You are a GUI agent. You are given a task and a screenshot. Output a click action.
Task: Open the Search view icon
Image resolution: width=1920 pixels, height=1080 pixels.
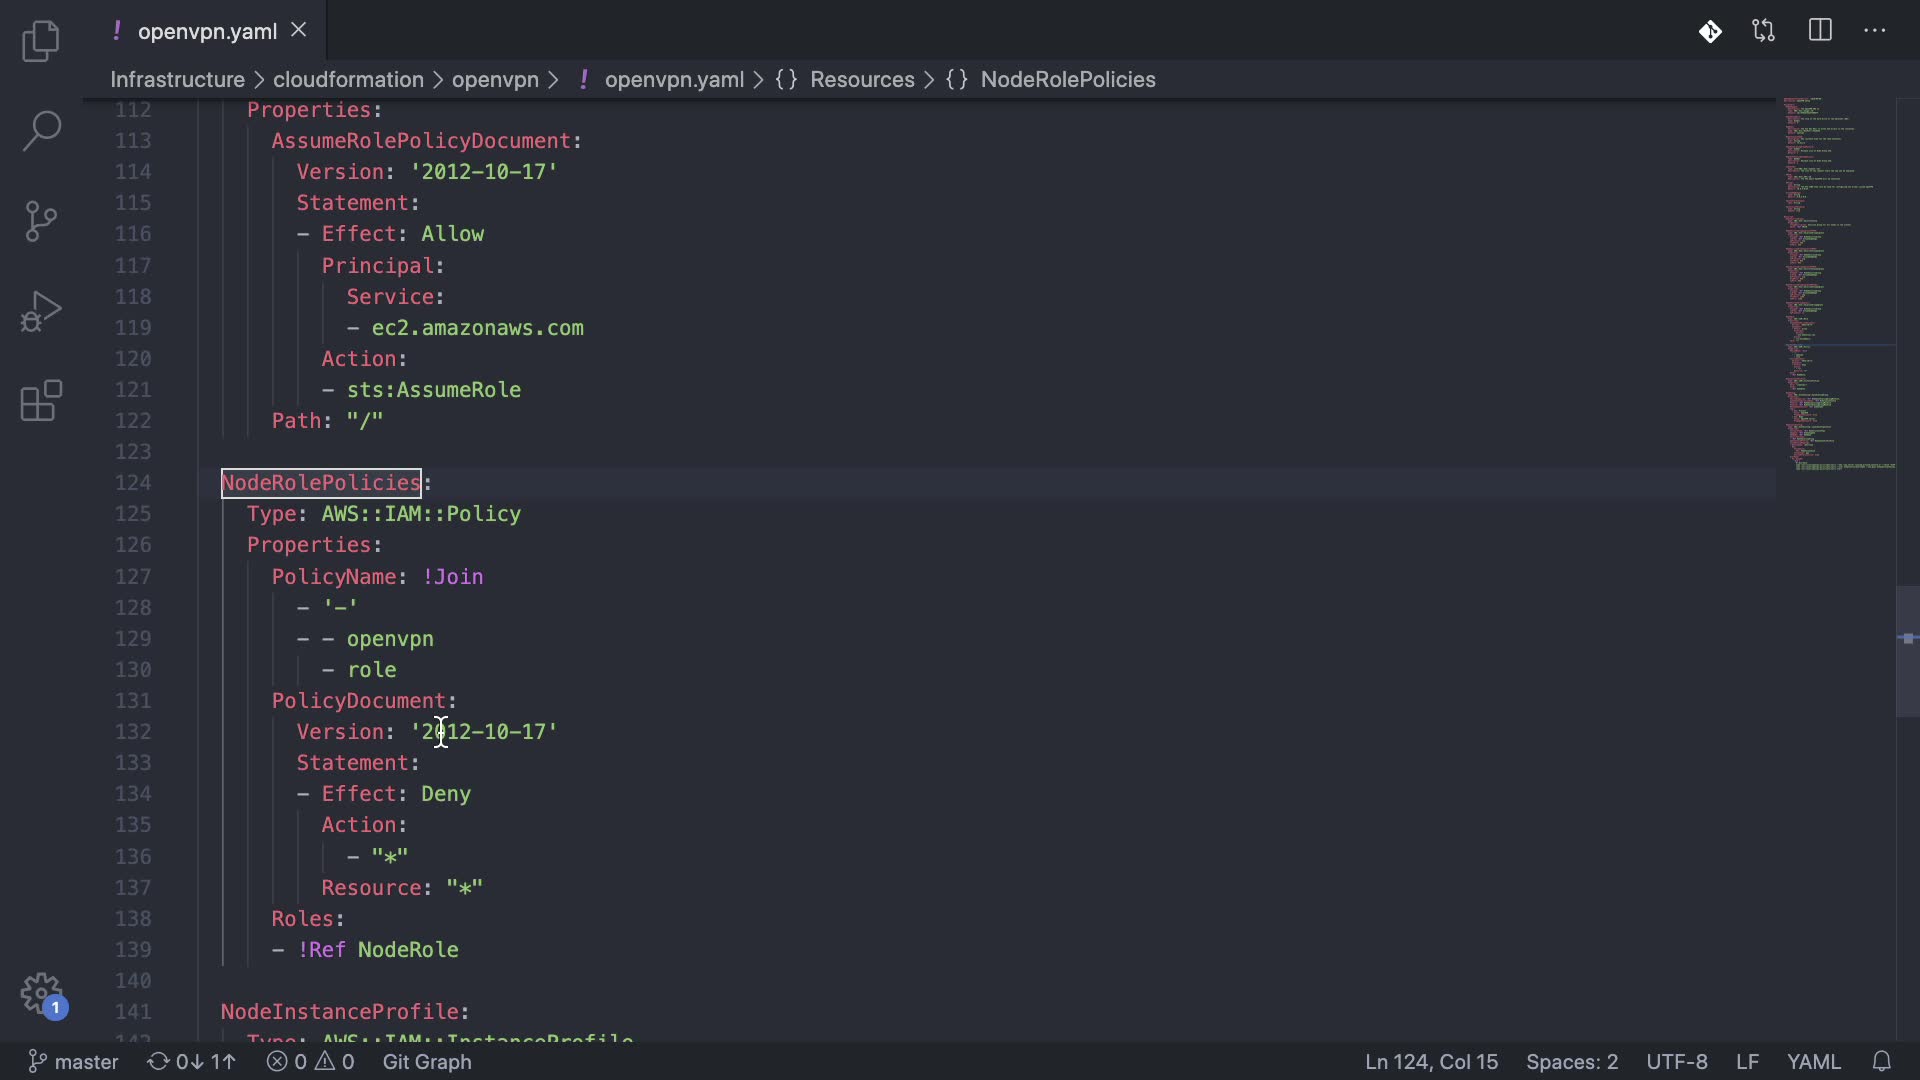41,131
